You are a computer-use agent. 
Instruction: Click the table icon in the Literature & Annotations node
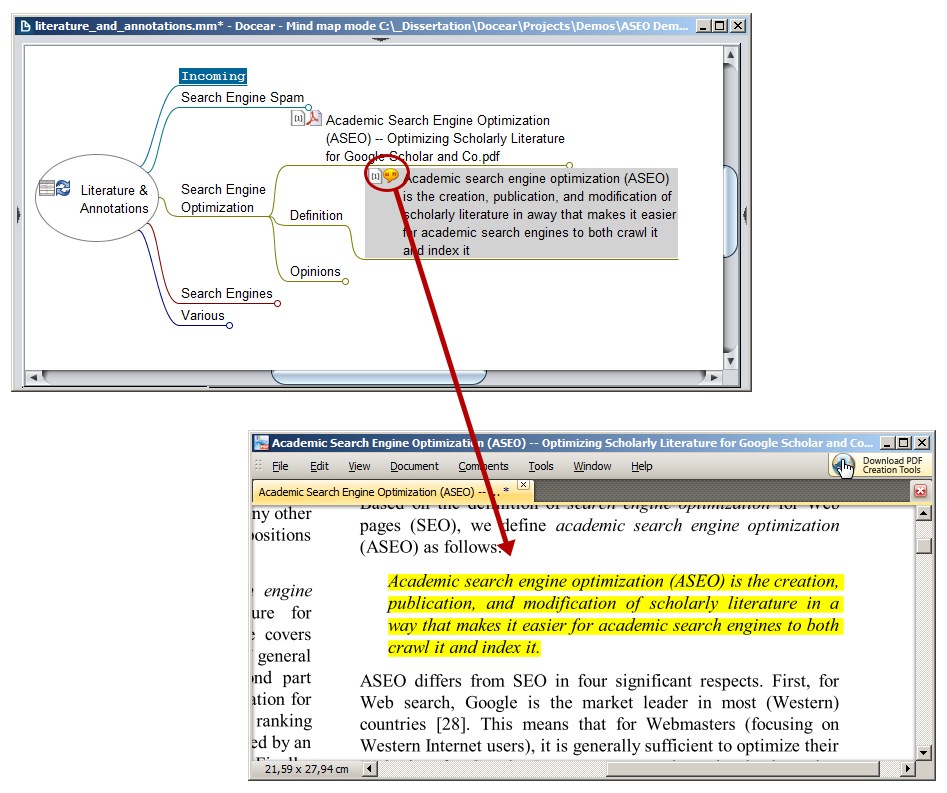47,188
